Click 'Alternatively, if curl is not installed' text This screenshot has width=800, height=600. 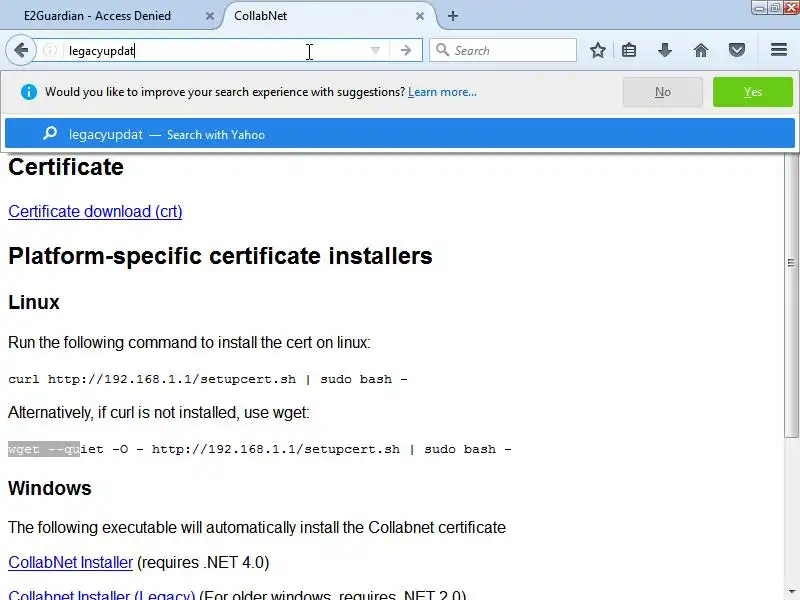coord(159,412)
